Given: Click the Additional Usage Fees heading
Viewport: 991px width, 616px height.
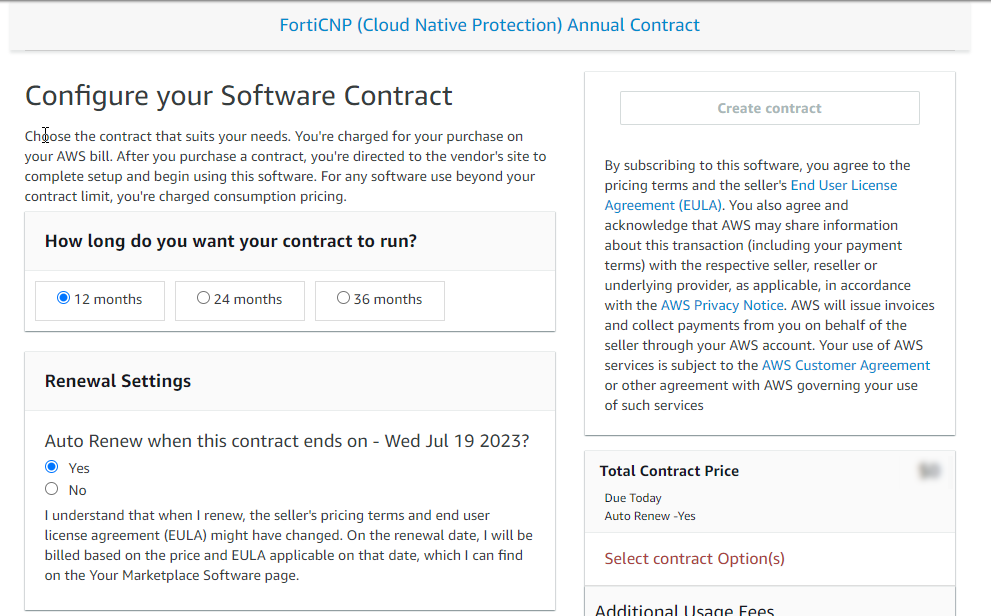Looking at the screenshot, I should (684, 609).
